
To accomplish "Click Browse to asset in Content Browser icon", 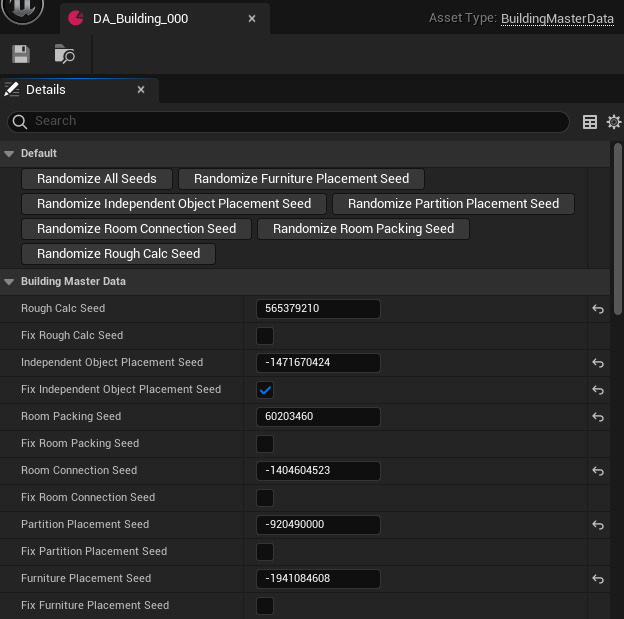I will coord(64,54).
